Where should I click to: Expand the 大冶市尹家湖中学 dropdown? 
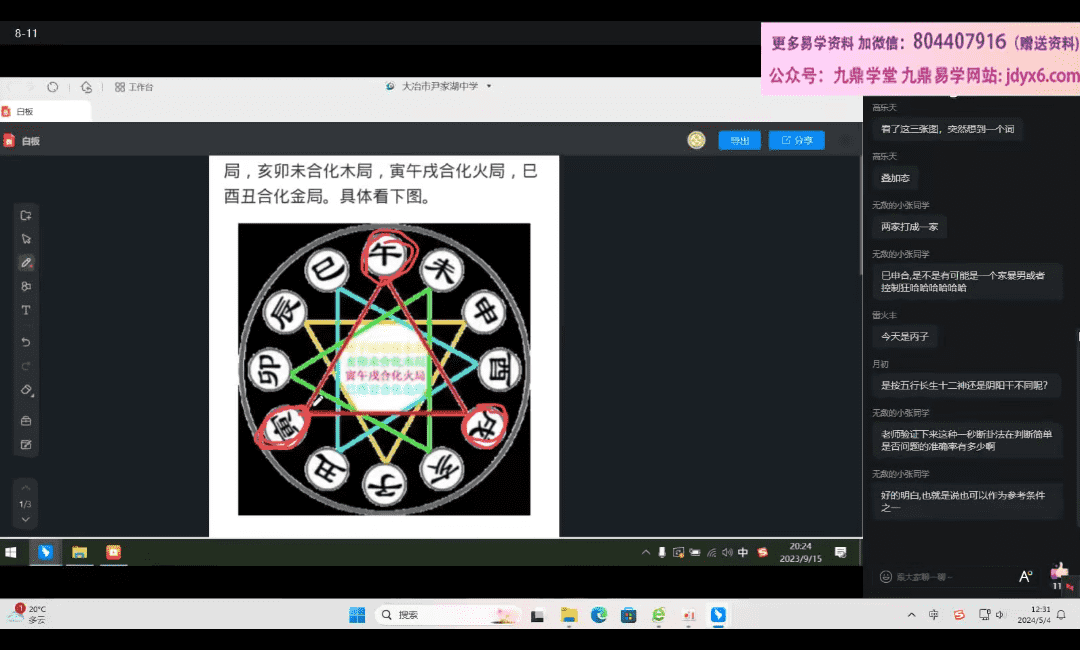[x=489, y=87]
